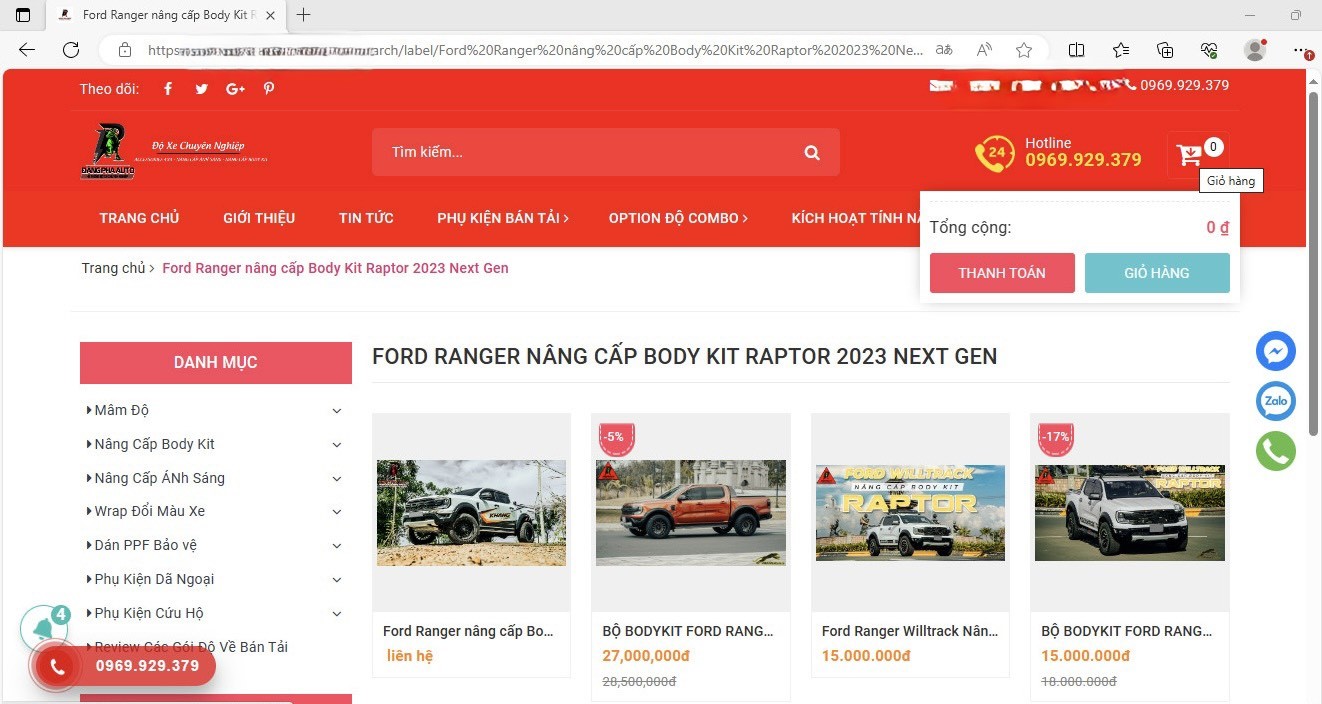The image size is (1322, 704).
Task: Open Review Các Gói Độ Về Bán Tải category
Action: [191, 647]
